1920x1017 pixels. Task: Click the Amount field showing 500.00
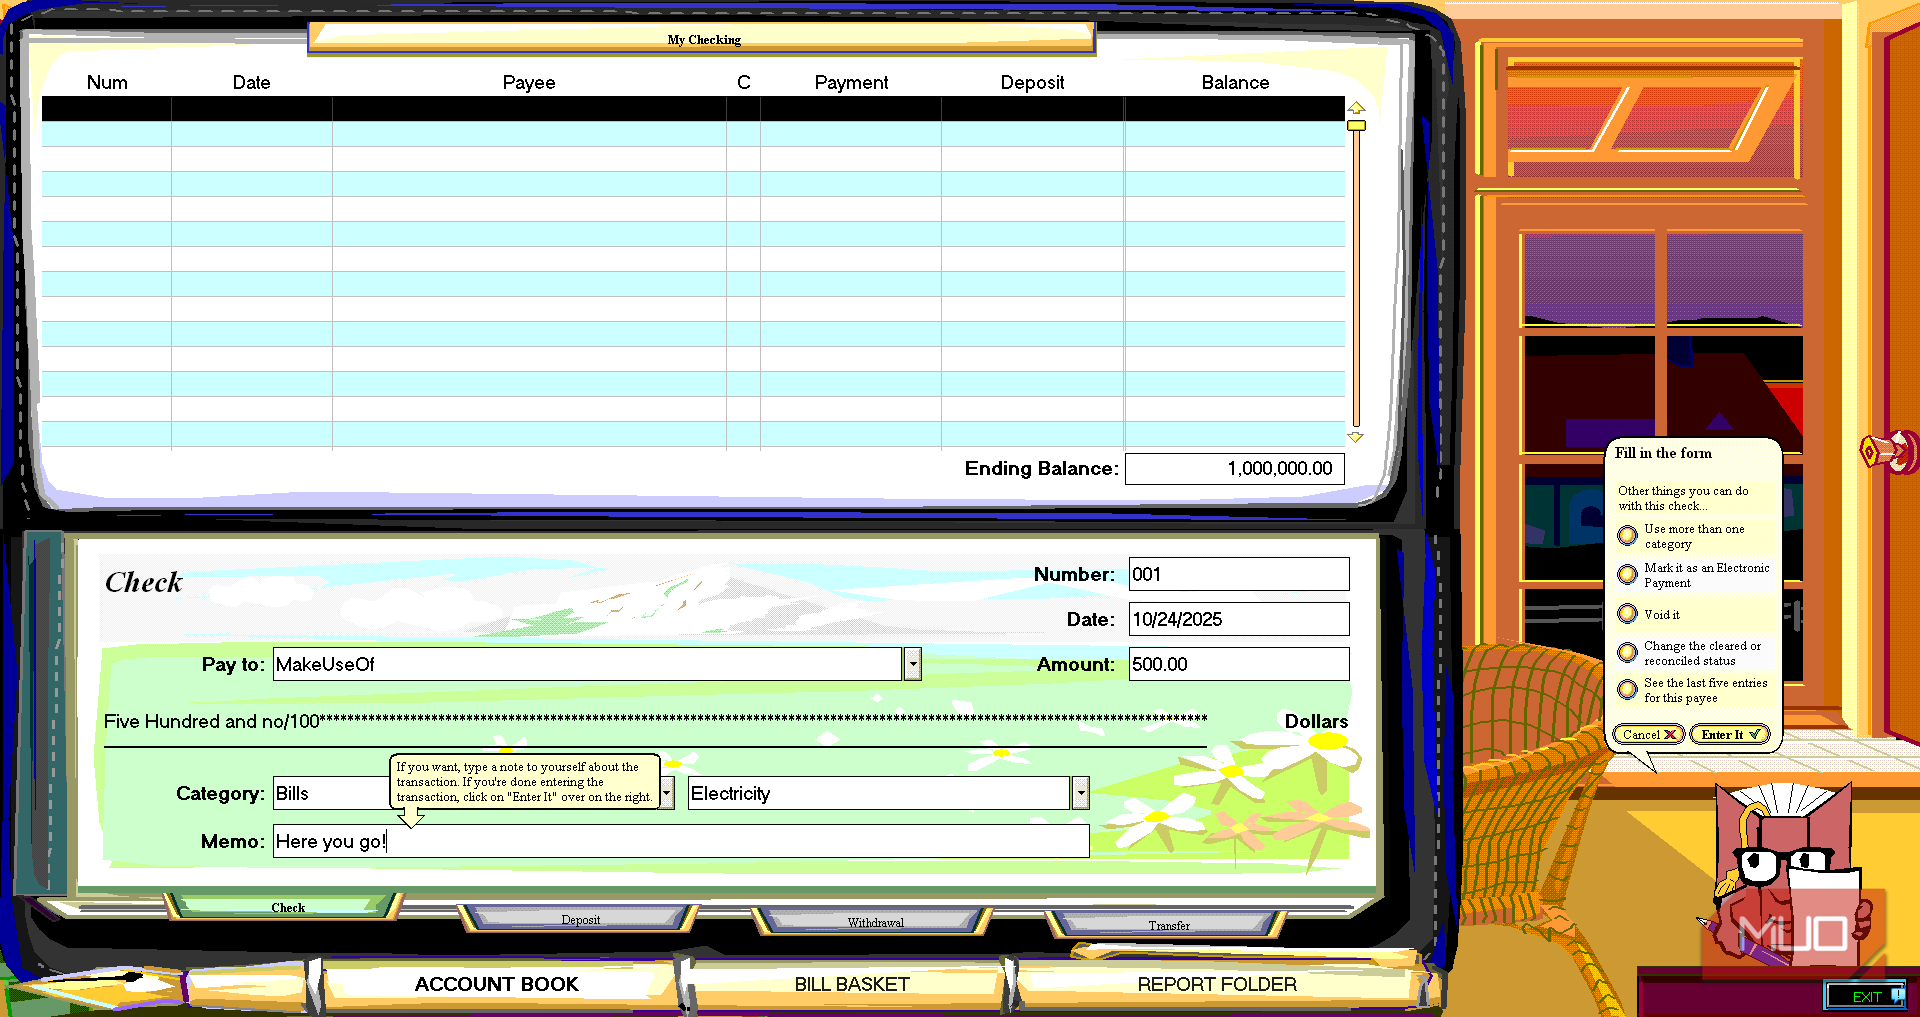1239,664
